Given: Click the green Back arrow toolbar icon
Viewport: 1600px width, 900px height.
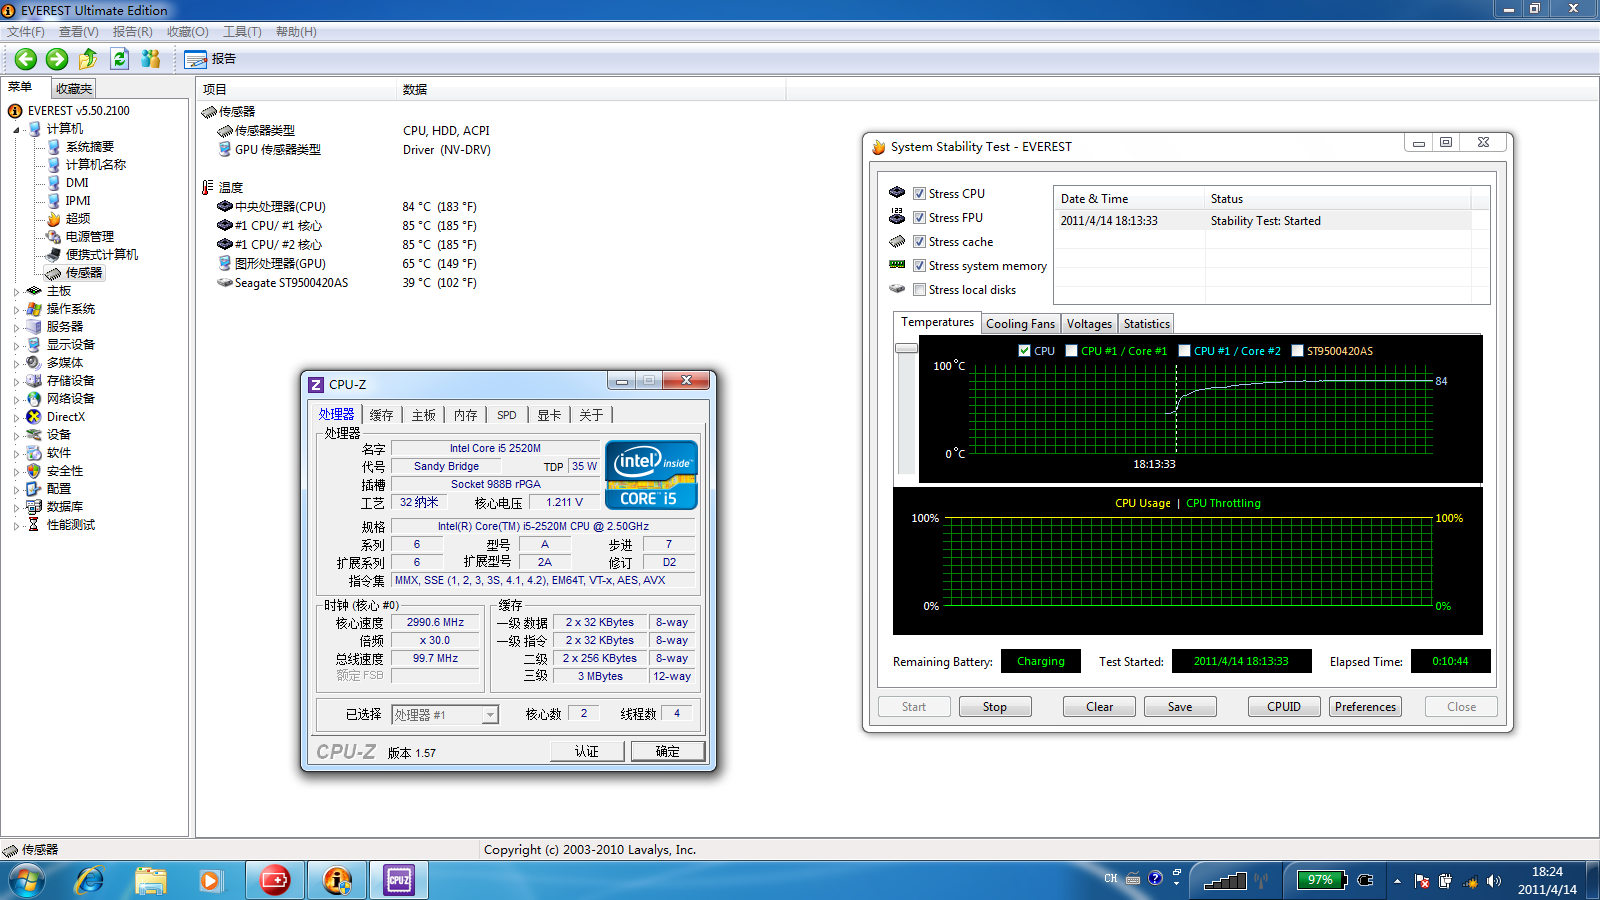Looking at the screenshot, I should click(x=26, y=59).
